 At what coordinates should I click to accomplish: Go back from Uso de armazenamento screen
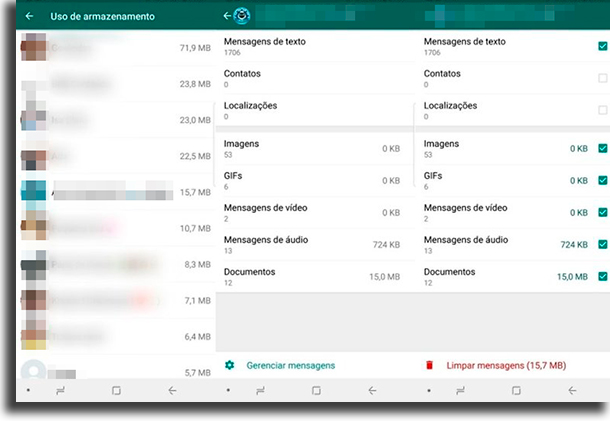[29, 16]
